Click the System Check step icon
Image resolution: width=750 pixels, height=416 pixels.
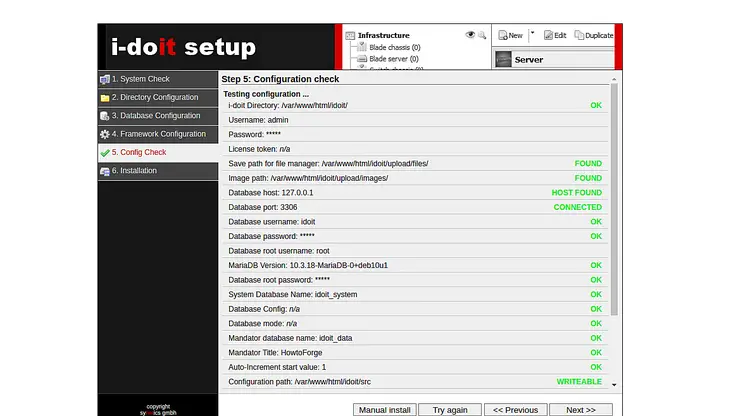(105, 79)
